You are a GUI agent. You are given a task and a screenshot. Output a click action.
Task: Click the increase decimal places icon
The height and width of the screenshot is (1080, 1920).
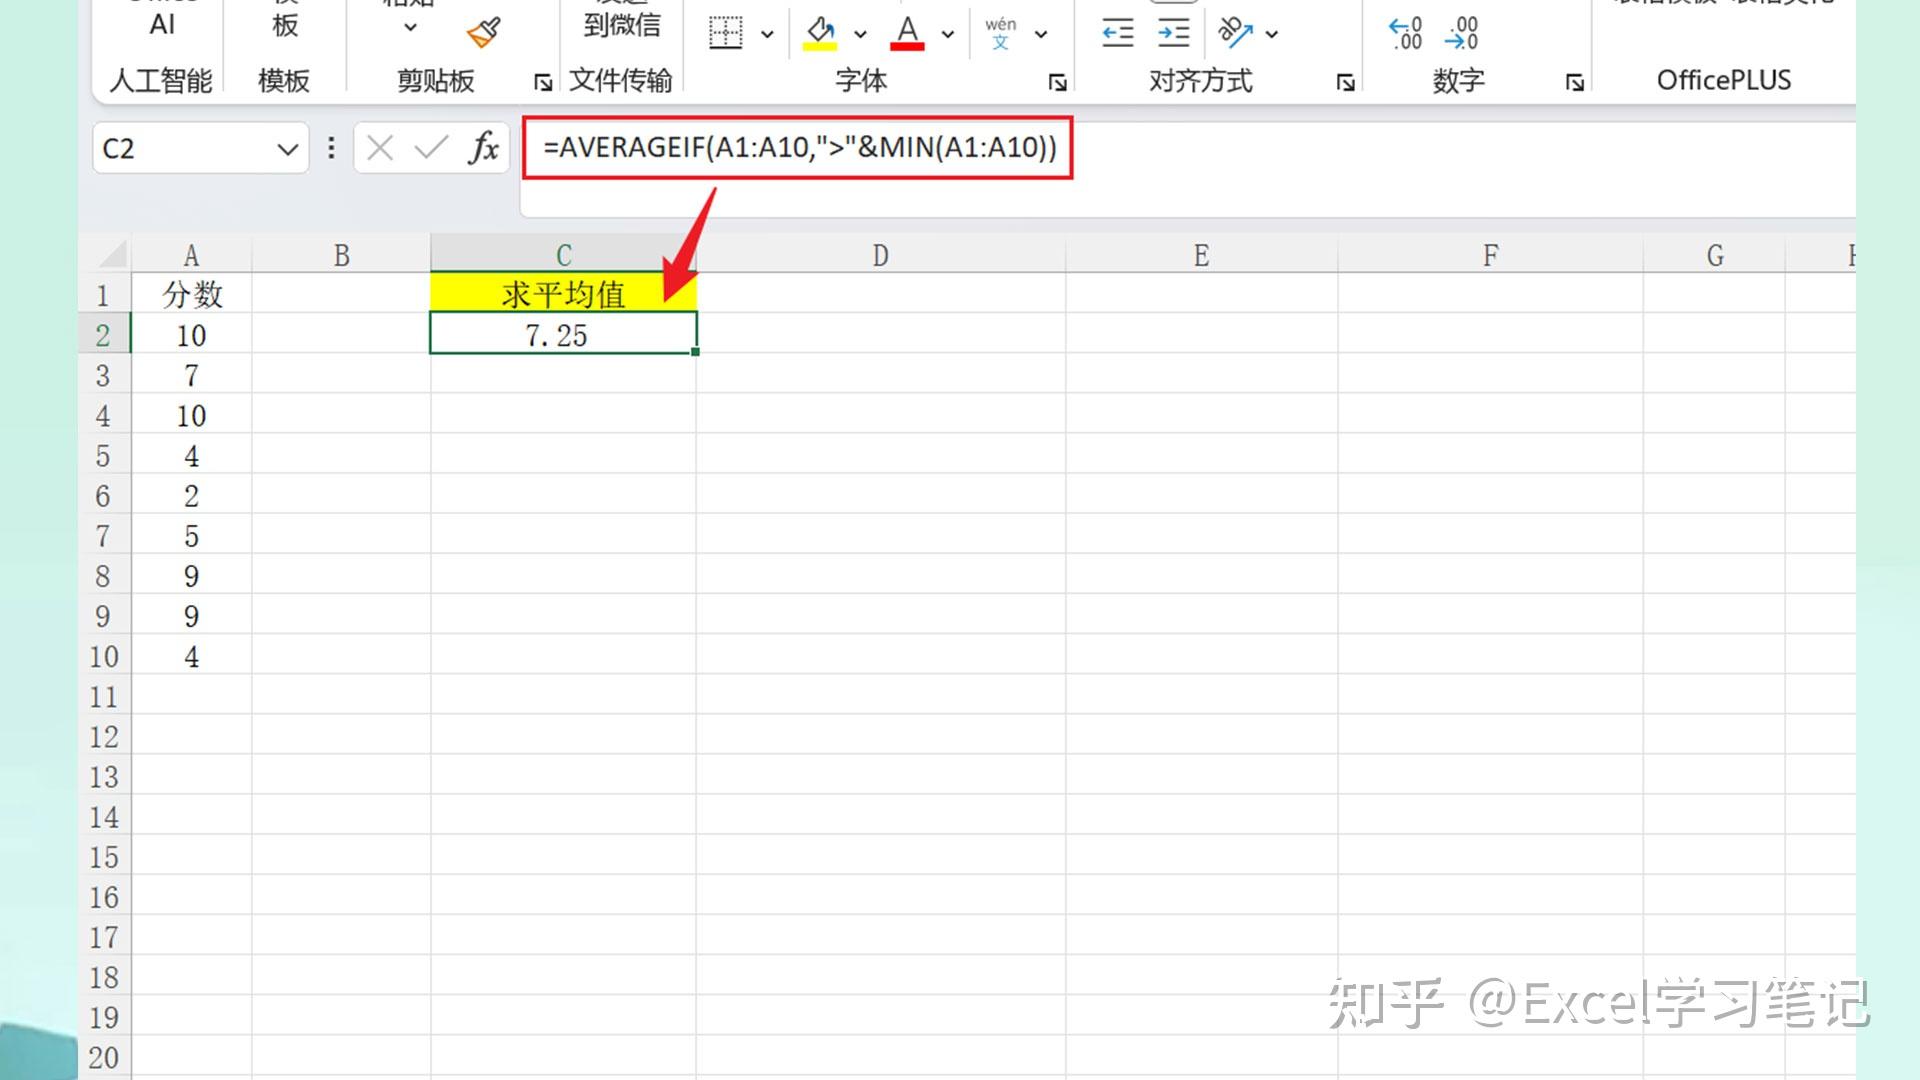point(1405,33)
